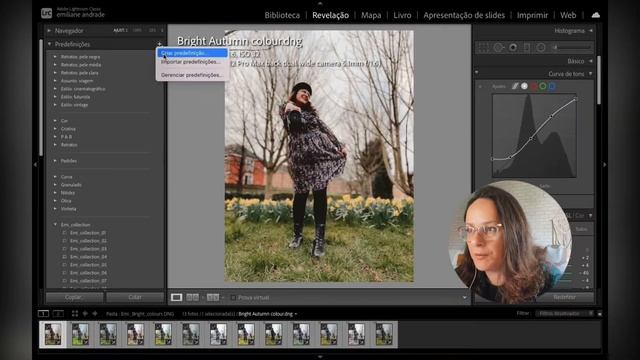Choose Importar predefinições menu entry
This screenshot has width=640, height=360.
coord(192,62)
